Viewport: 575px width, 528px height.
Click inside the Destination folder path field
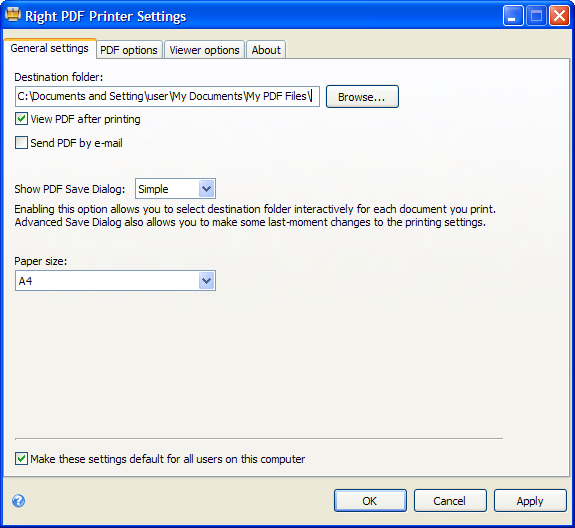(167, 96)
